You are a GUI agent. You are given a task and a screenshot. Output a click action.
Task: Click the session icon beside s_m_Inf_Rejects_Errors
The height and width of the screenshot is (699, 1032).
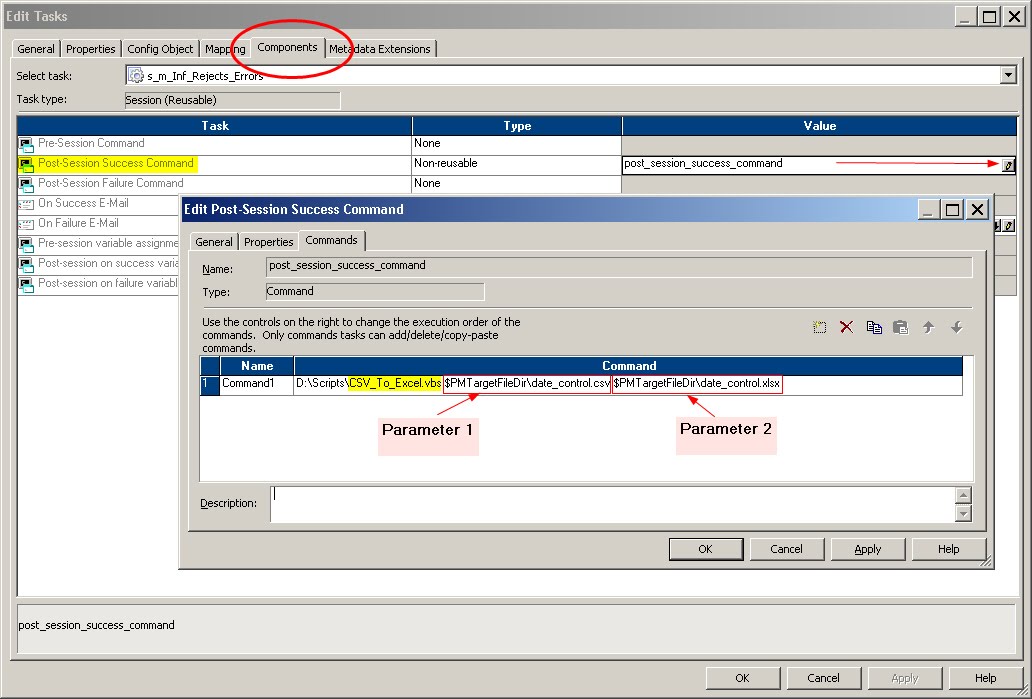click(133, 74)
